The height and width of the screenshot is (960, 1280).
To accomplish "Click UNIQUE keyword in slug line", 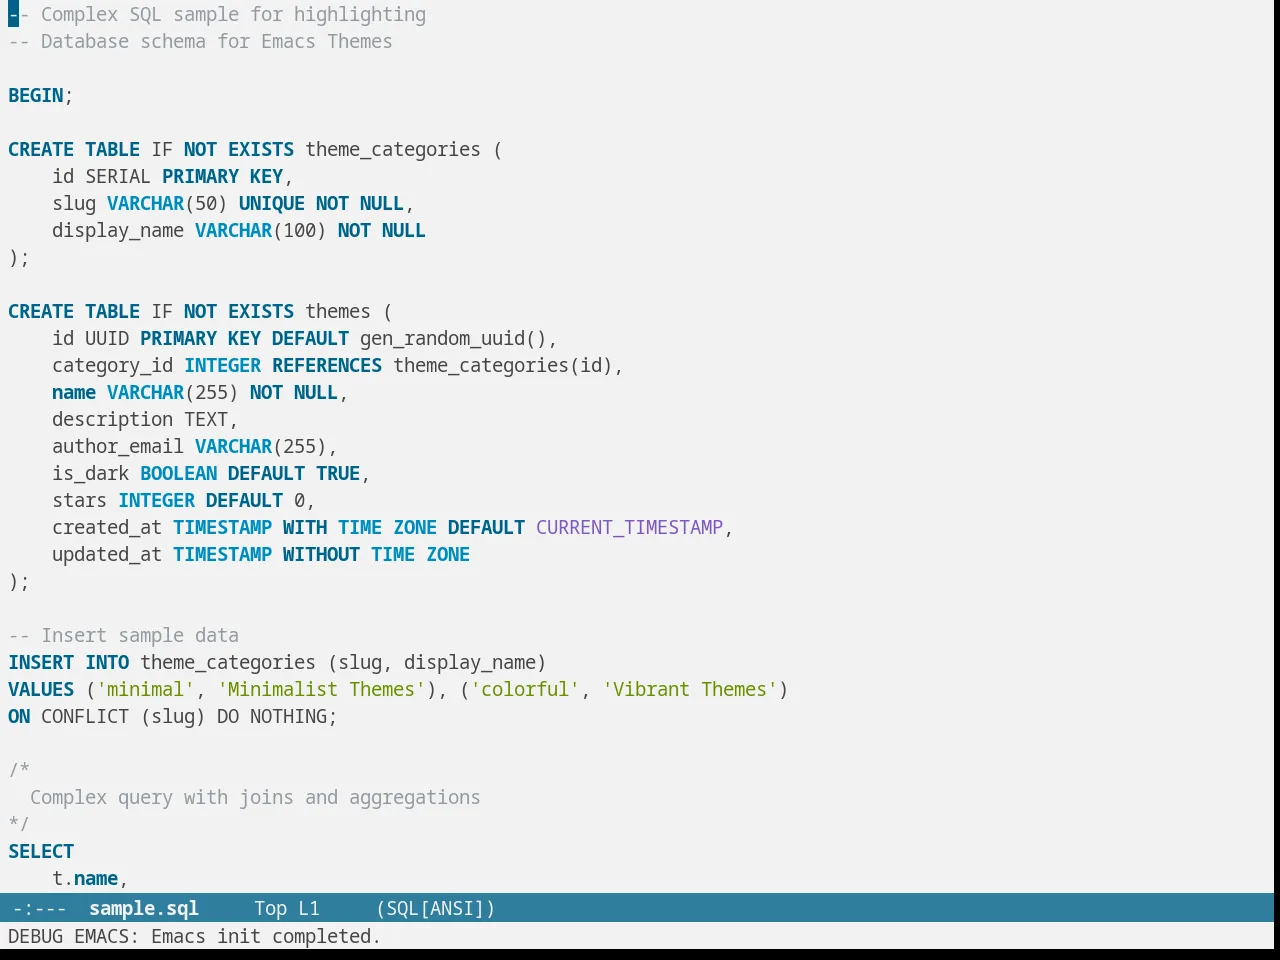I will [271, 203].
